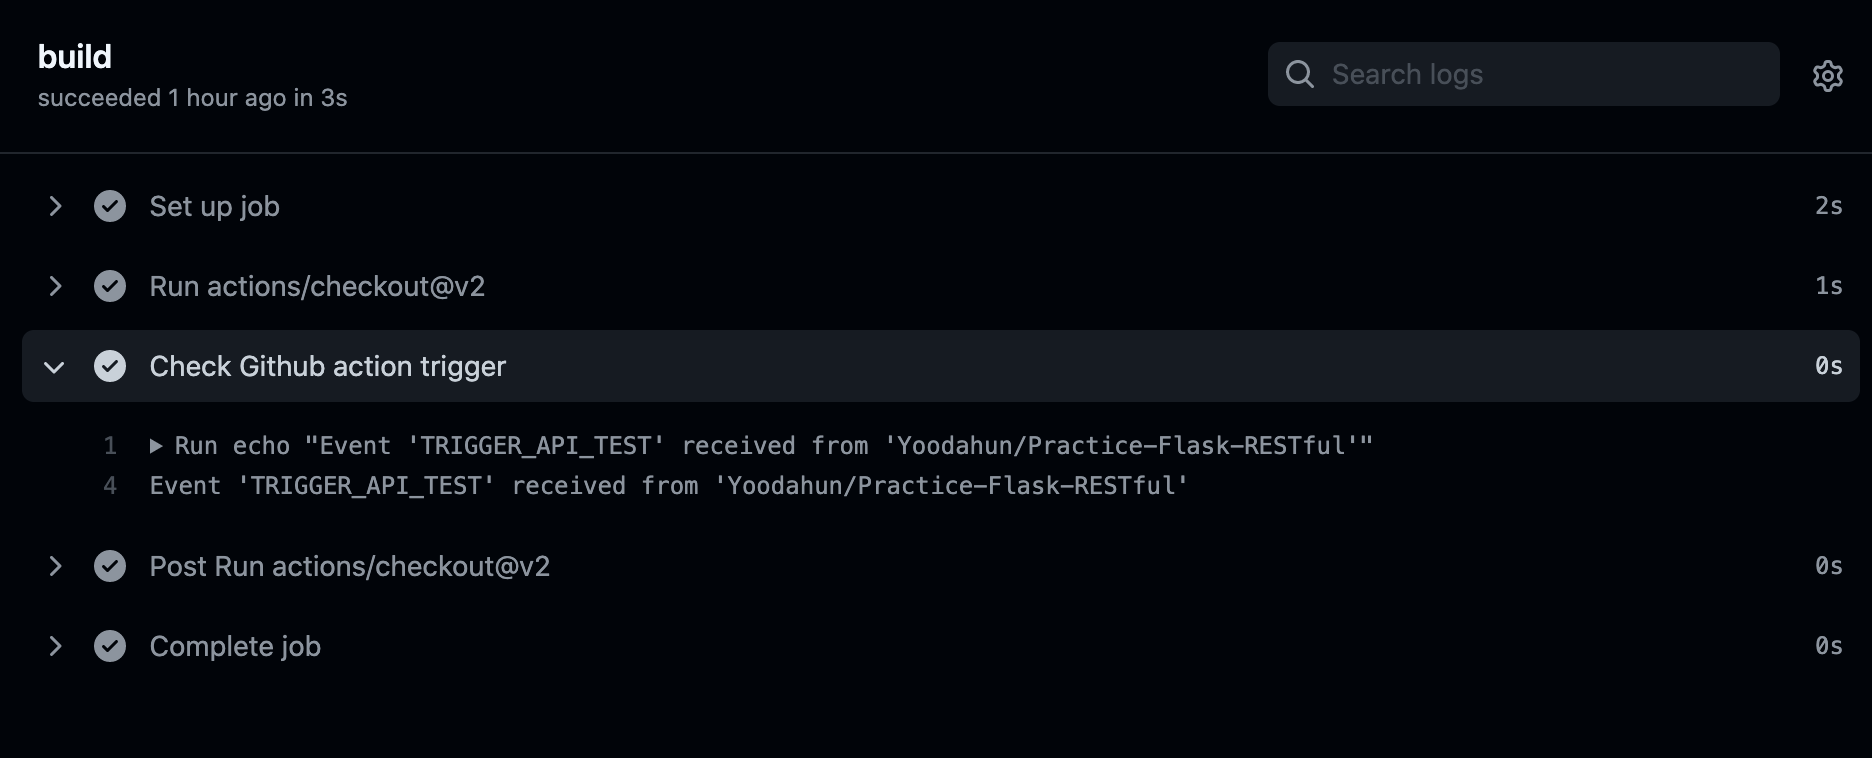The width and height of the screenshot is (1872, 758).
Task: Click the build job title
Action: [74, 56]
